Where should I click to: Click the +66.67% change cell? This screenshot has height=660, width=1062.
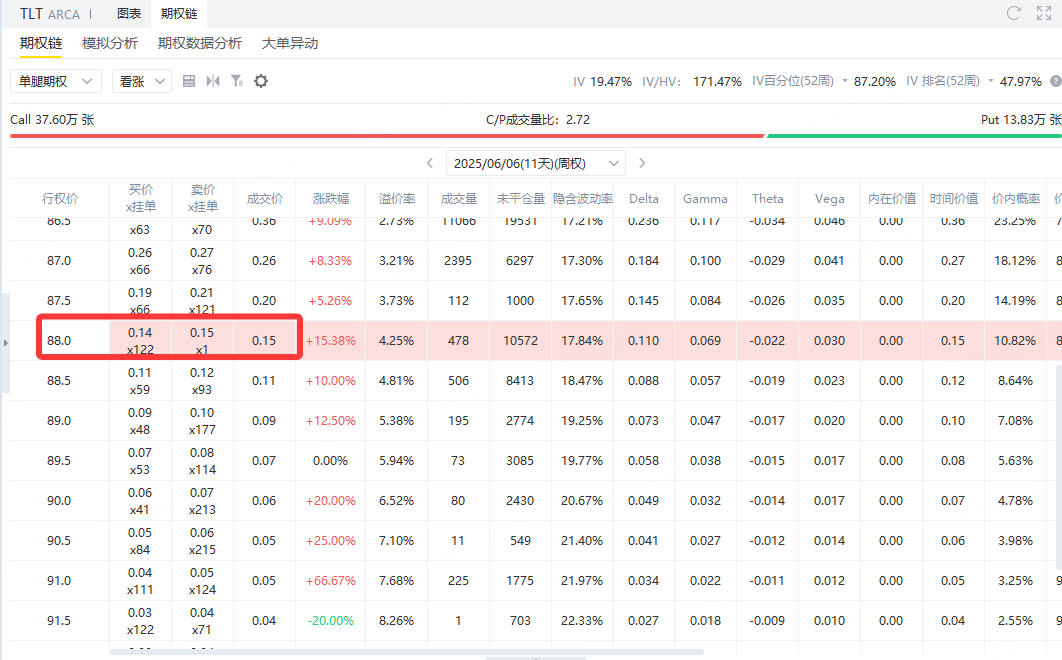click(x=331, y=581)
